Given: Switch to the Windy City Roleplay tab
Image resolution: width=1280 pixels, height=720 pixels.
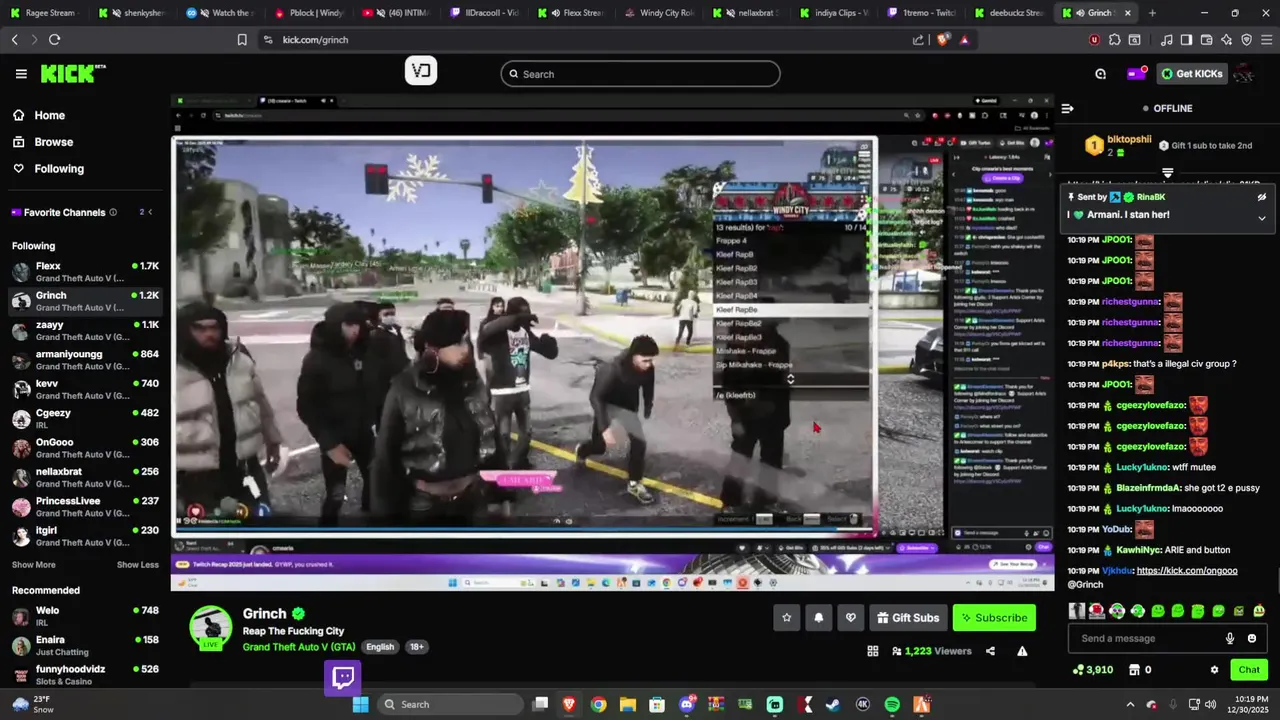Looking at the screenshot, I should tap(661, 13).
